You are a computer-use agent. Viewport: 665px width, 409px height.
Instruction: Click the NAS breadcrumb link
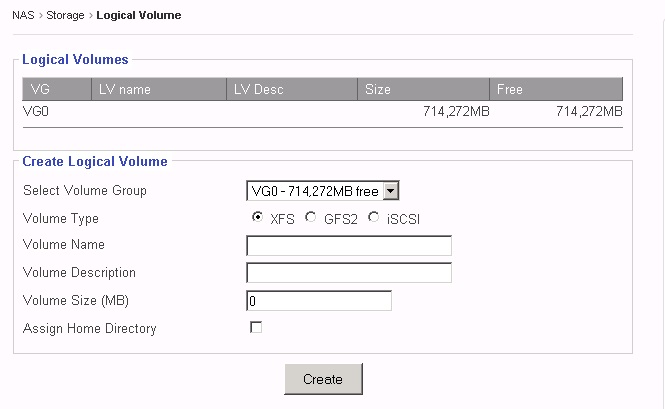[22, 16]
